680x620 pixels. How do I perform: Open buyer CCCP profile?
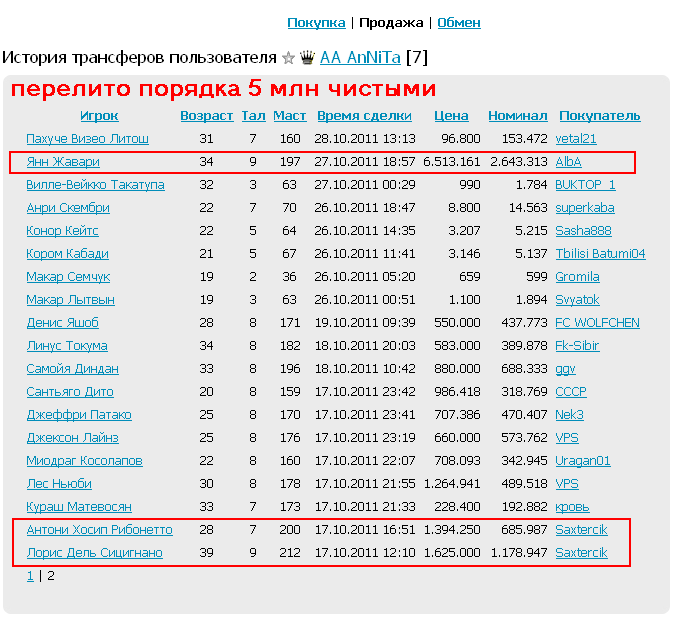click(x=571, y=392)
